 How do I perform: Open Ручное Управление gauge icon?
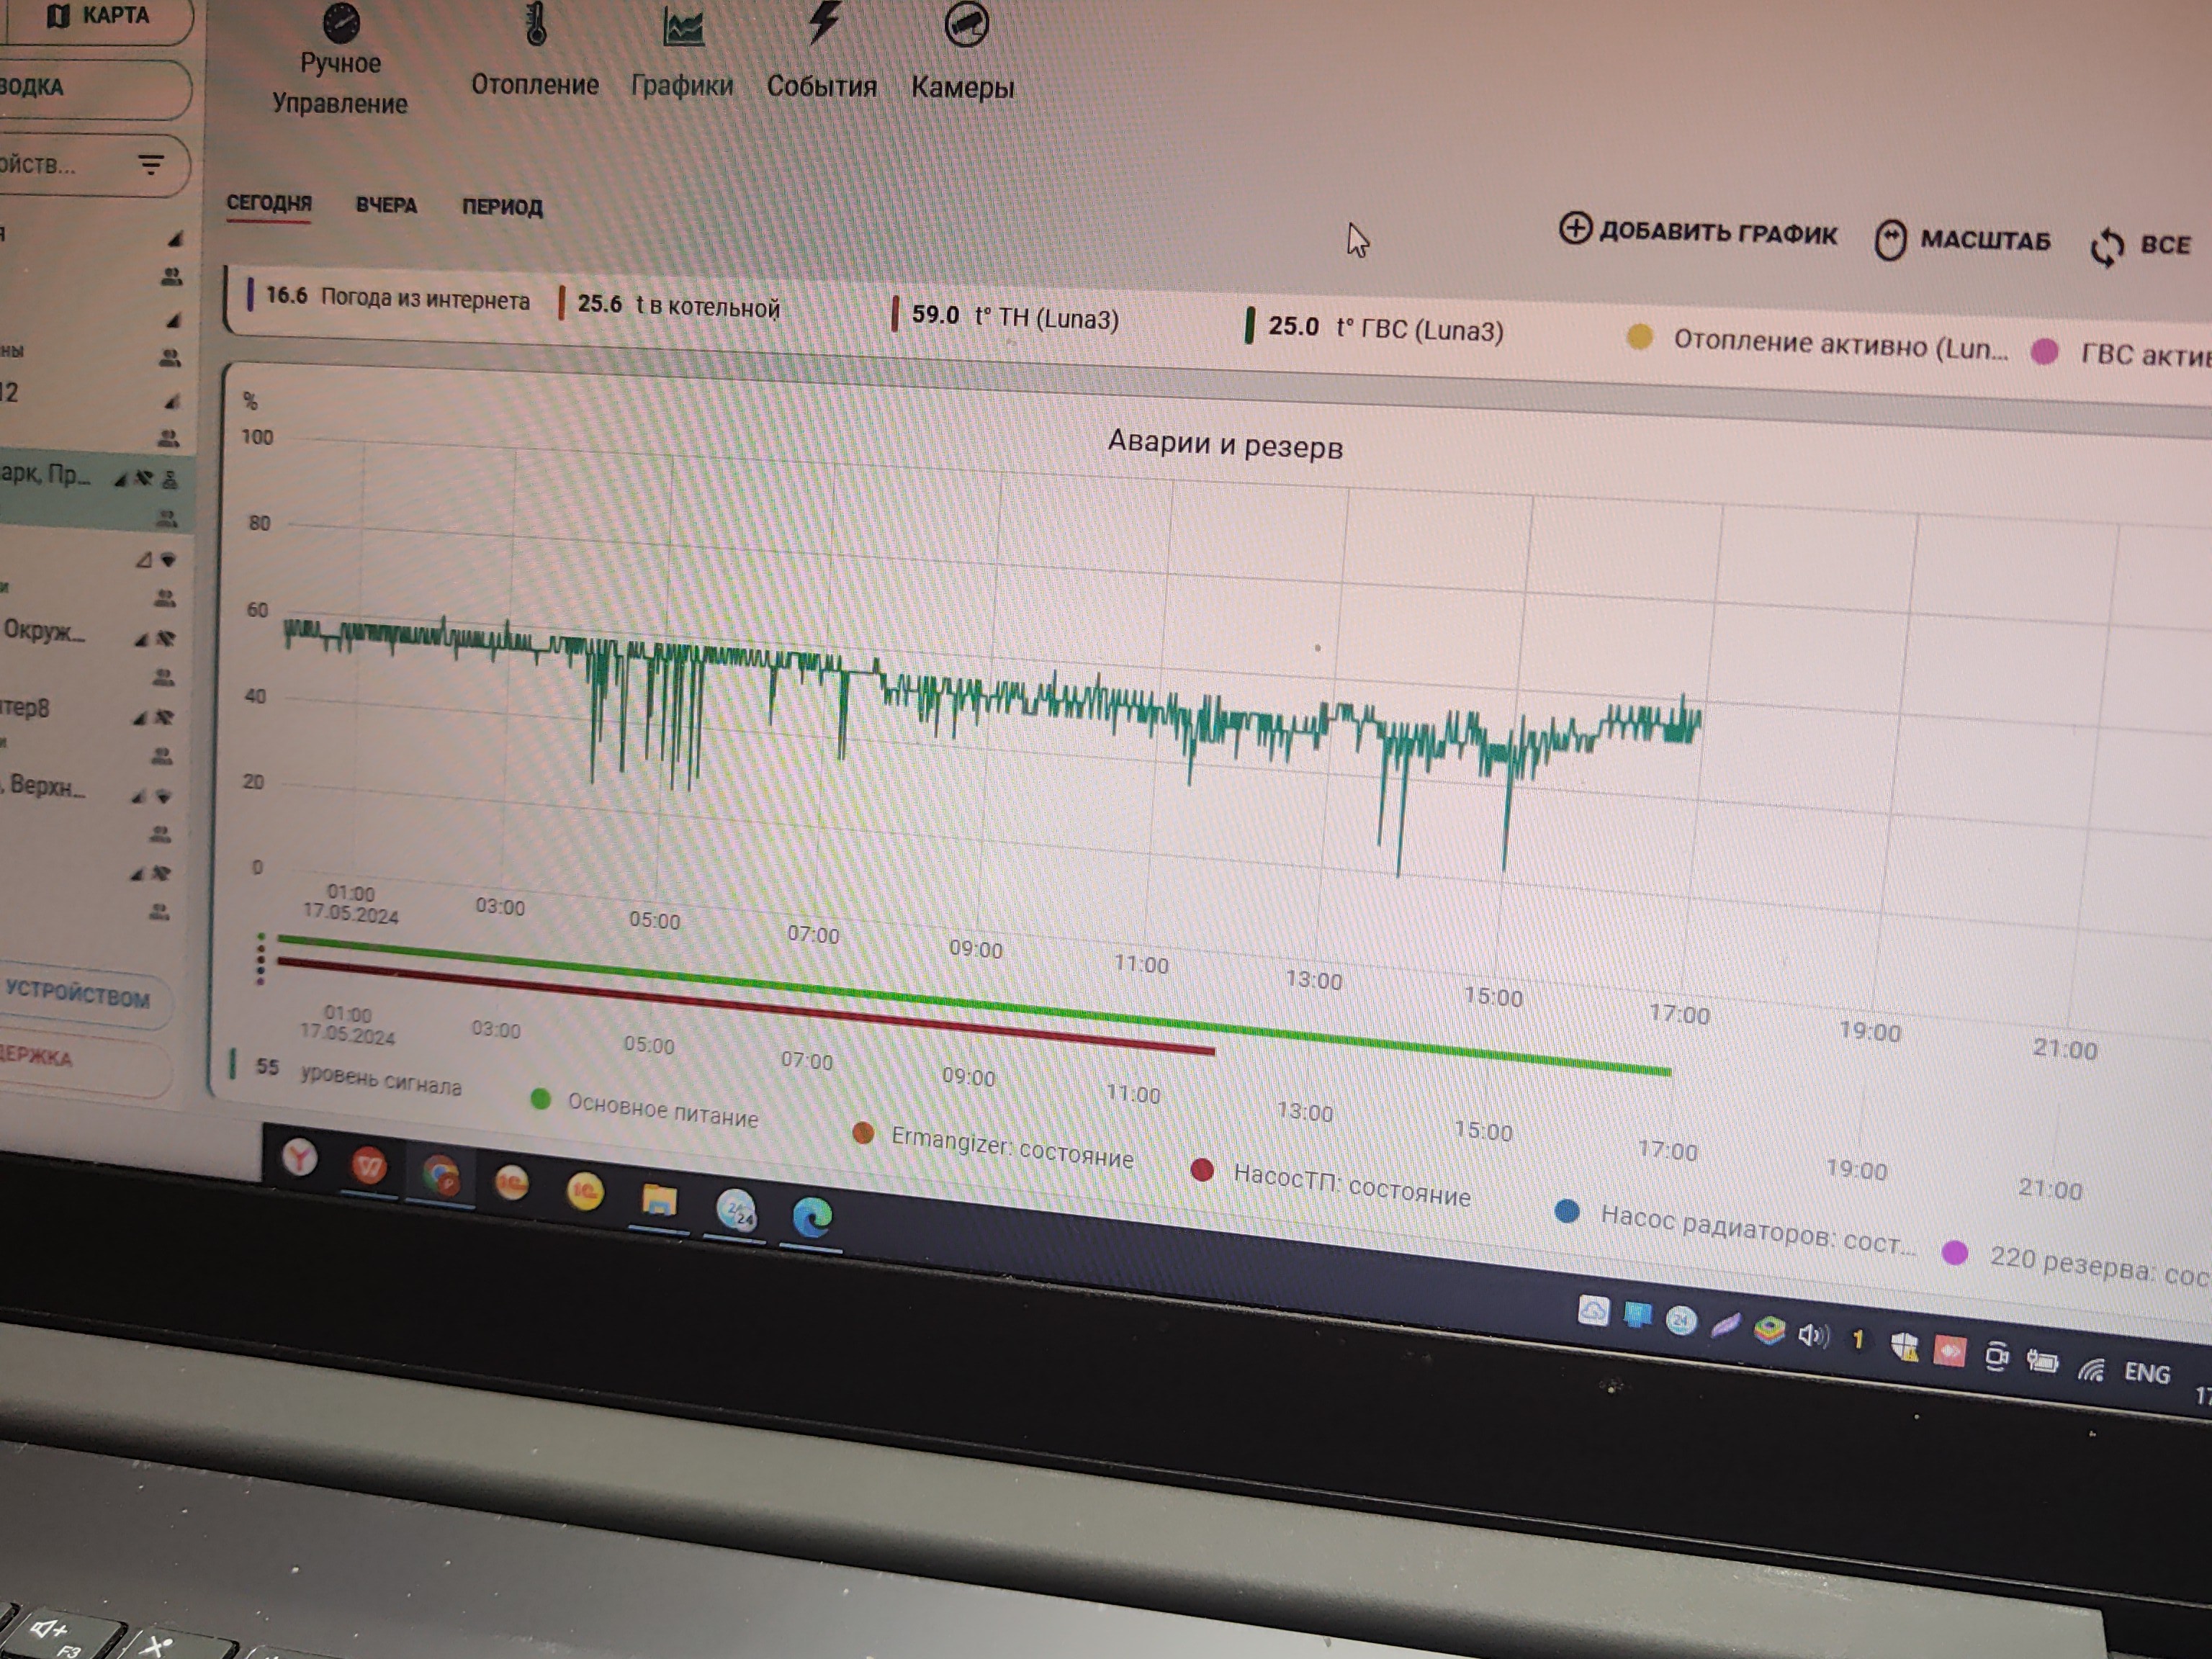coord(341,24)
